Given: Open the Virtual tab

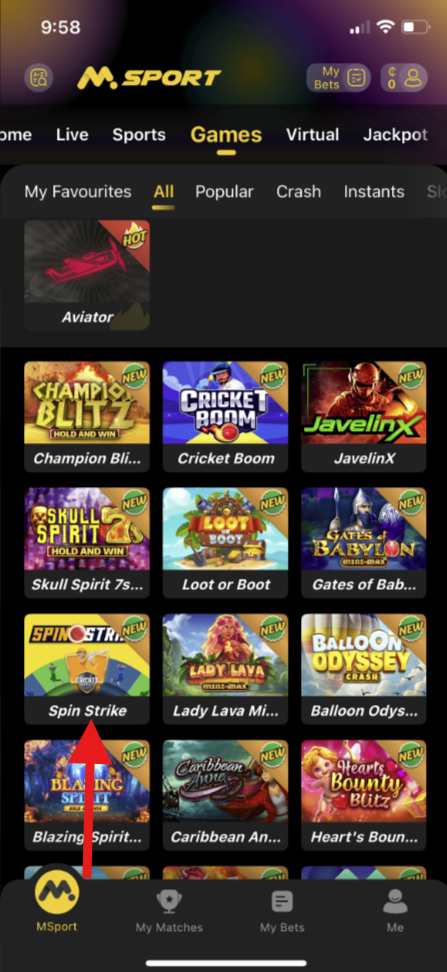Looking at the screenshot, I should click(312, 135).
